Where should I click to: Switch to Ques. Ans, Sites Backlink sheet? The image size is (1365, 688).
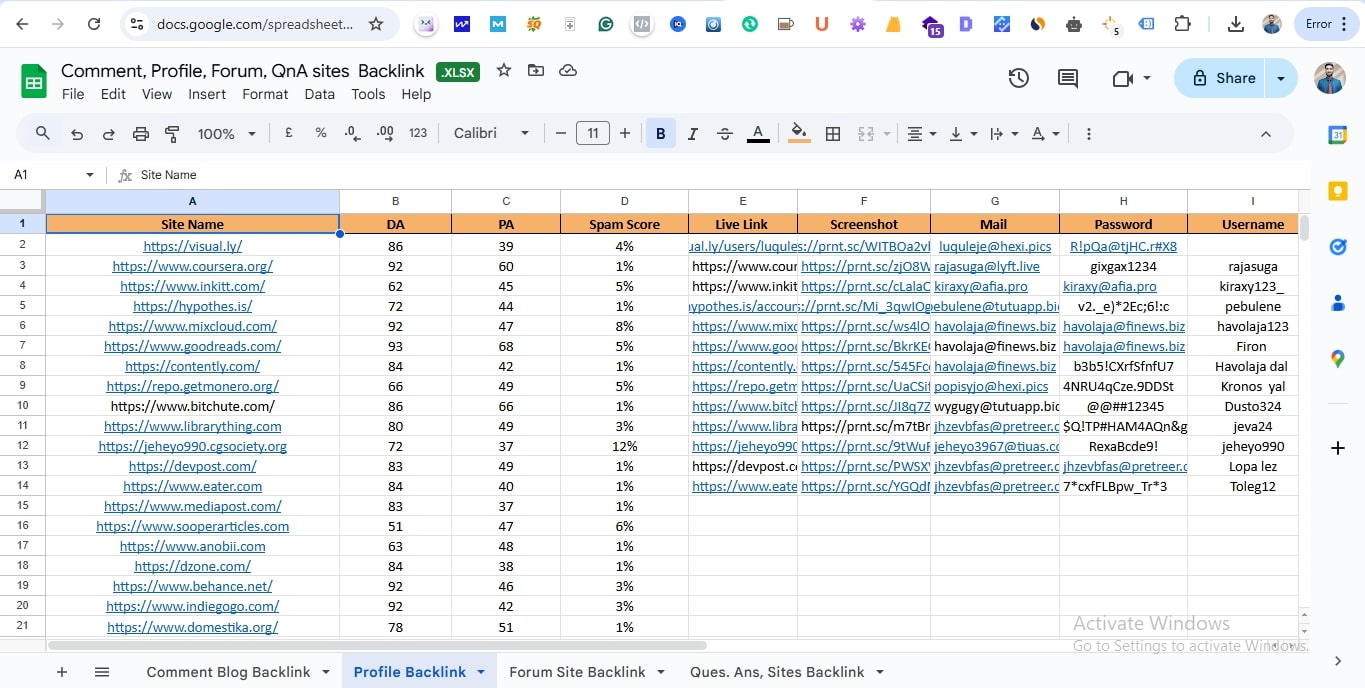point(777,672)
